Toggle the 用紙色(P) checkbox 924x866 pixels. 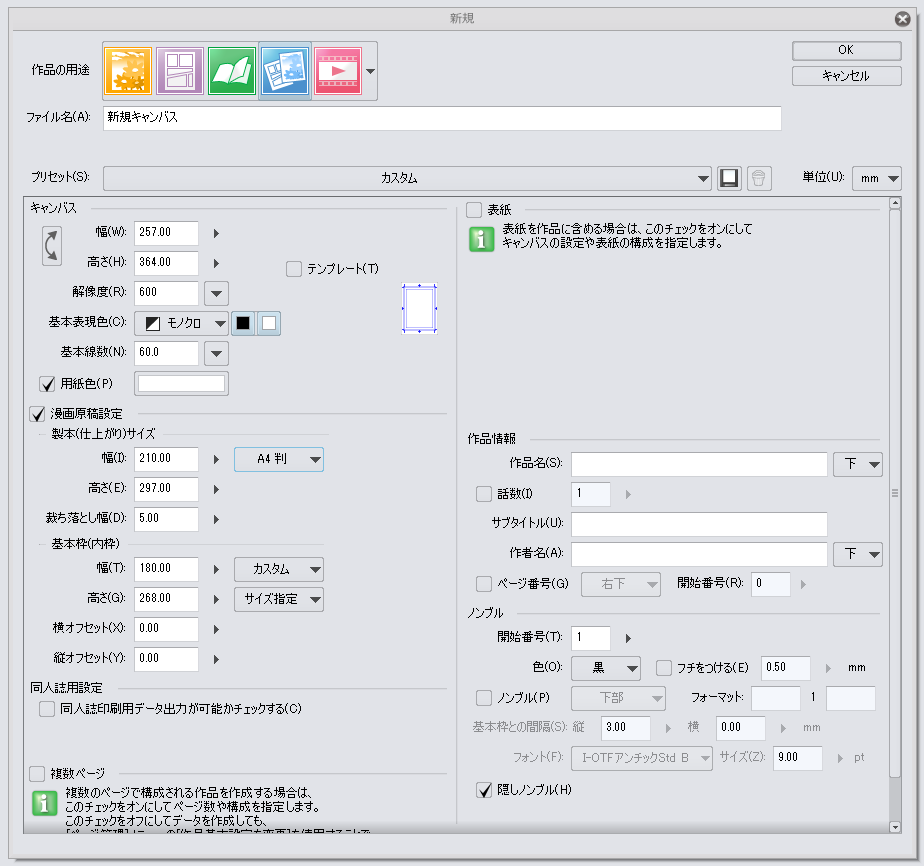[47, 384]
